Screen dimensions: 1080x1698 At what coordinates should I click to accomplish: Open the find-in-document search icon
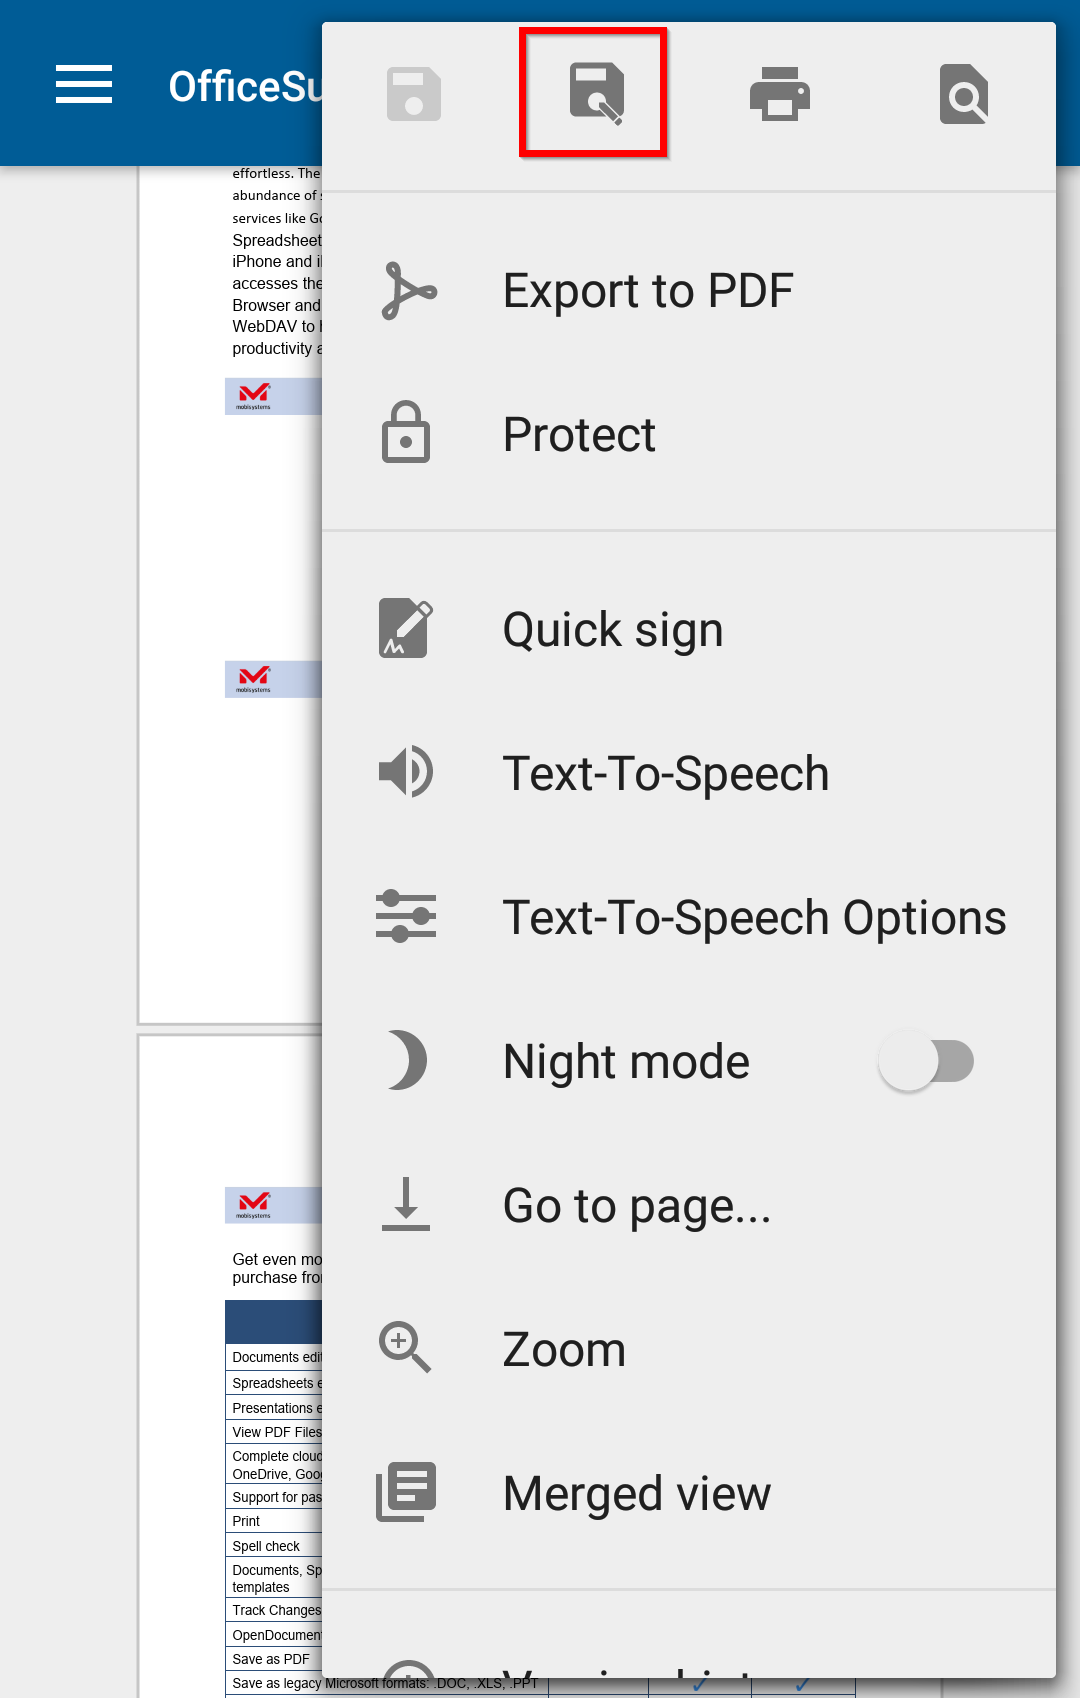point(963,94)
